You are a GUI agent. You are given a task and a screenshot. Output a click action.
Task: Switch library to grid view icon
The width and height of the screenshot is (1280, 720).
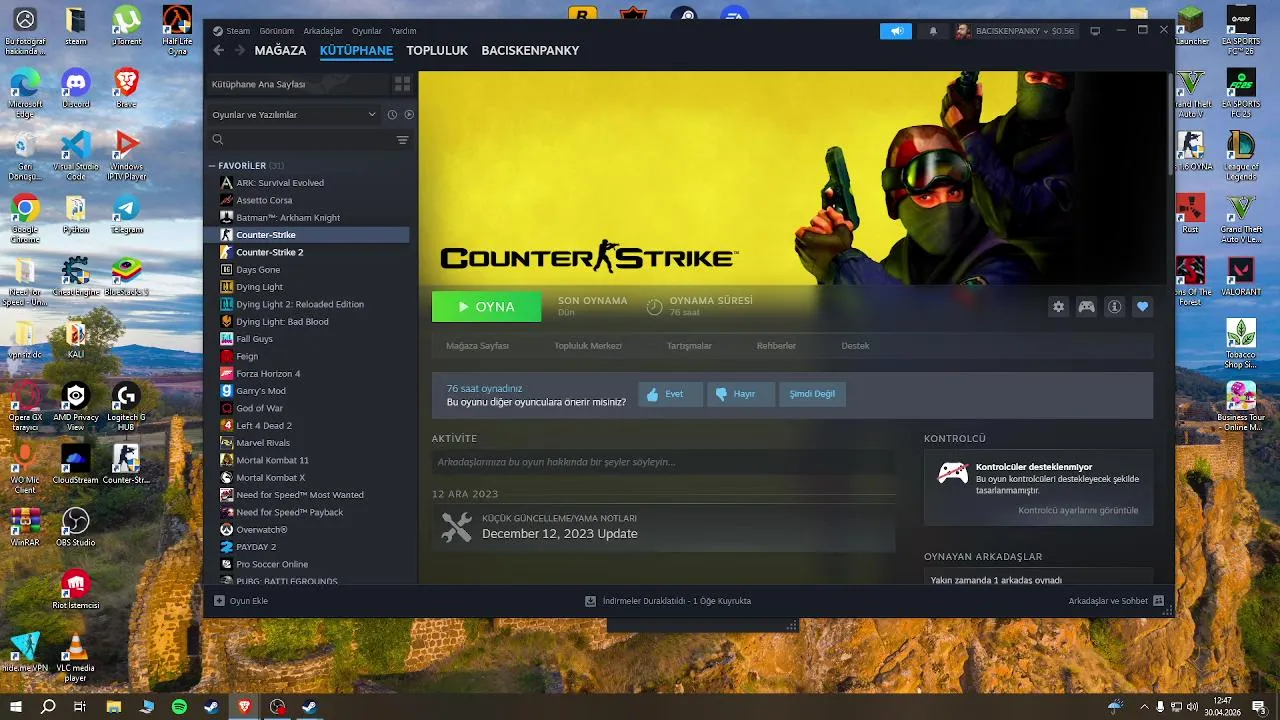[x=402, y=84]
